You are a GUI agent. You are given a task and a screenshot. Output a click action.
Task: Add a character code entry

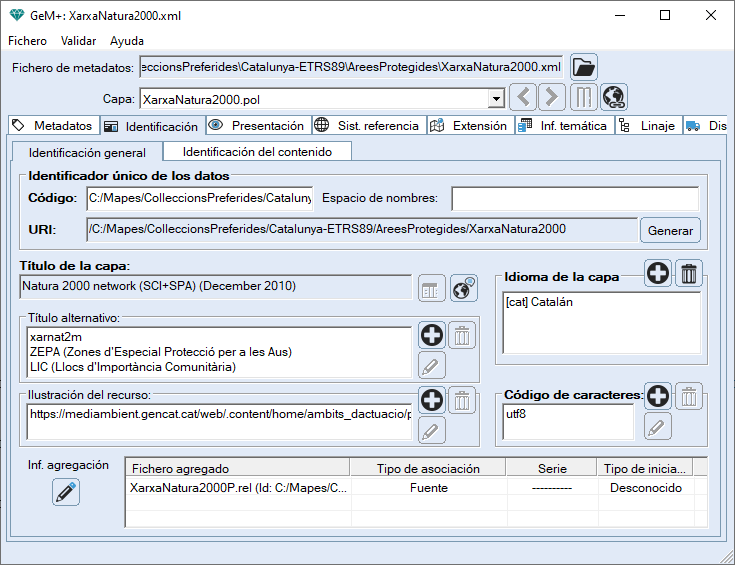pyautogui.click(x=658, y=396)
